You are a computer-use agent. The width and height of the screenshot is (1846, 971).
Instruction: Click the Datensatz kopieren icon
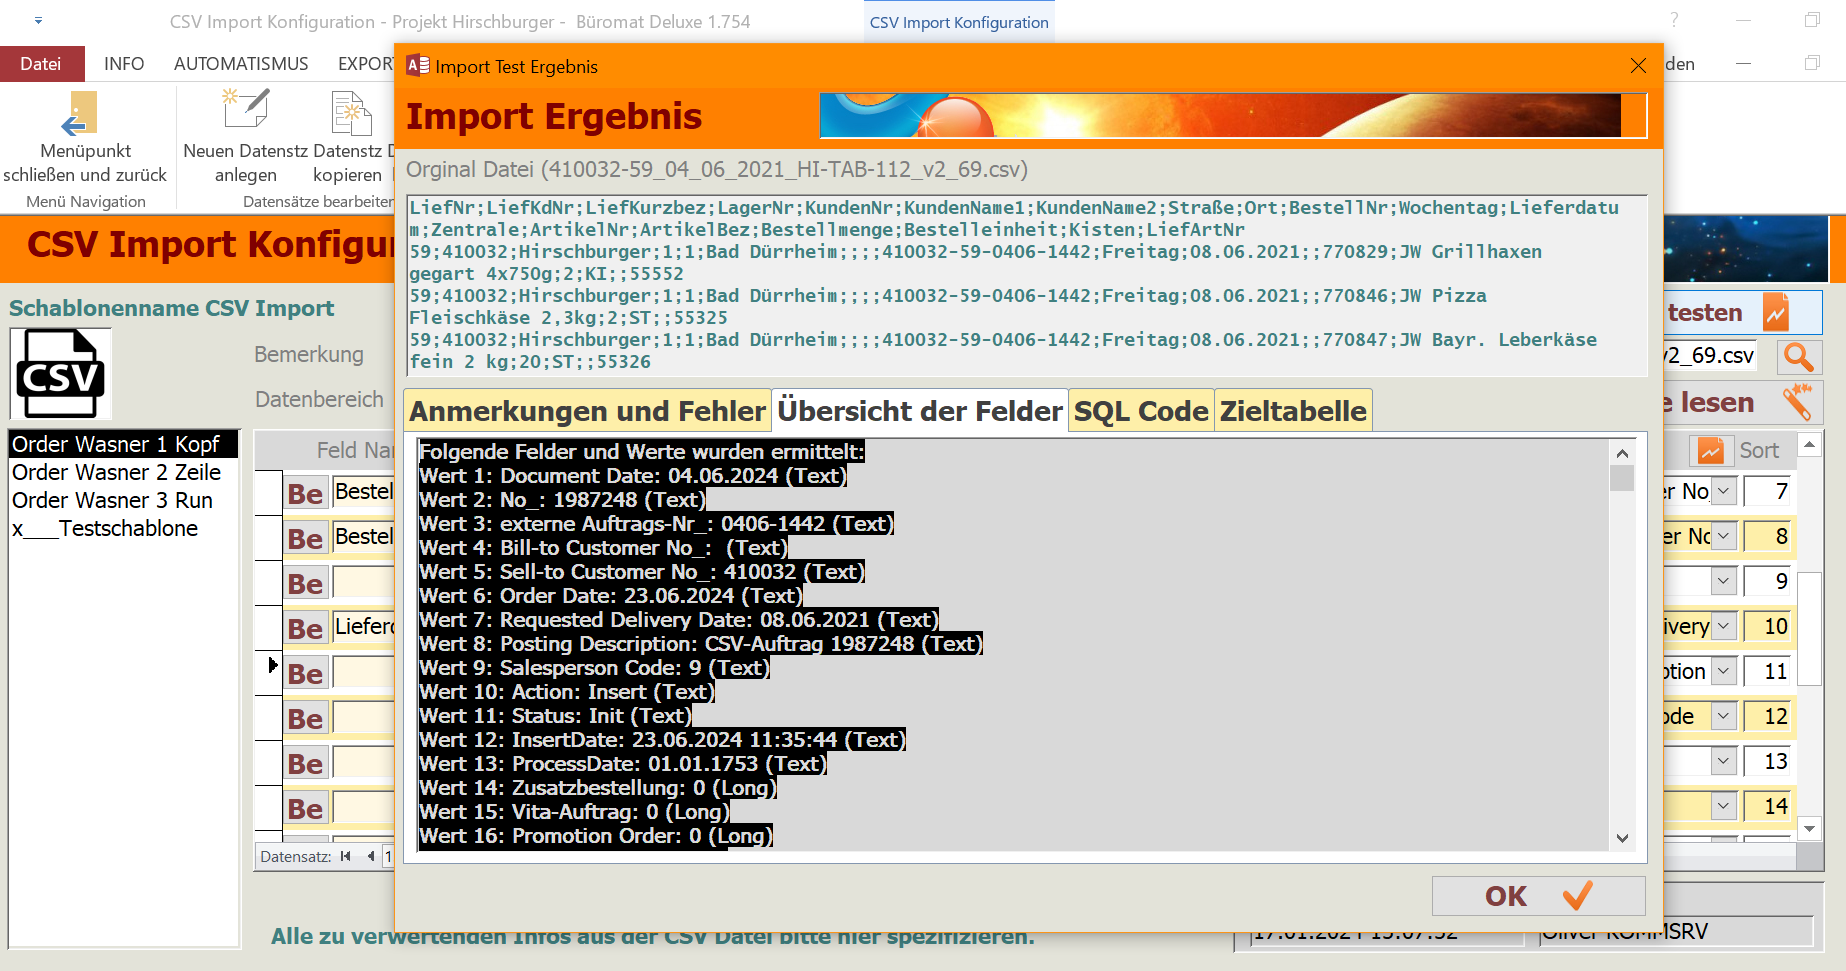tap(351, 113)
